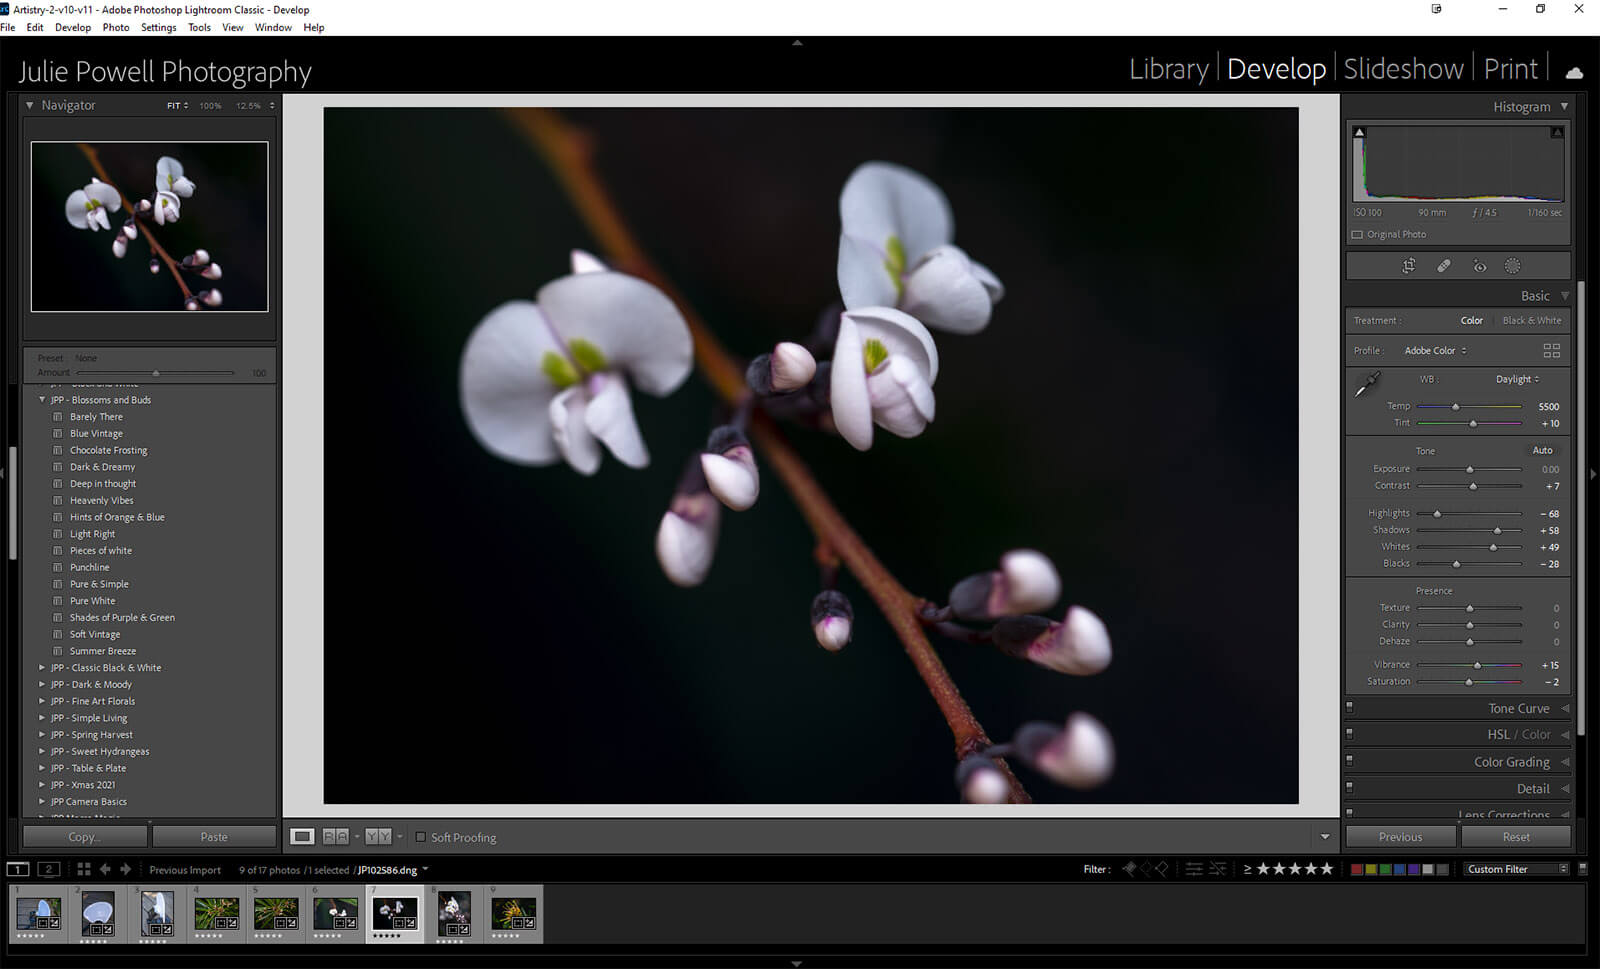This screenshot has width=1600, height=969.
Task: Open the Profile Browser grid icon
Action: coord(1551,351)
